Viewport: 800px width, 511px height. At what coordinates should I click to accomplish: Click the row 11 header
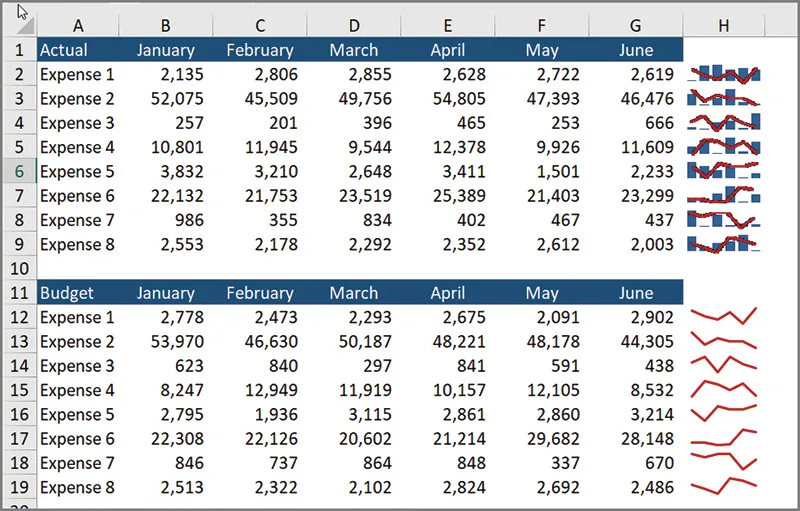point(19,293)
